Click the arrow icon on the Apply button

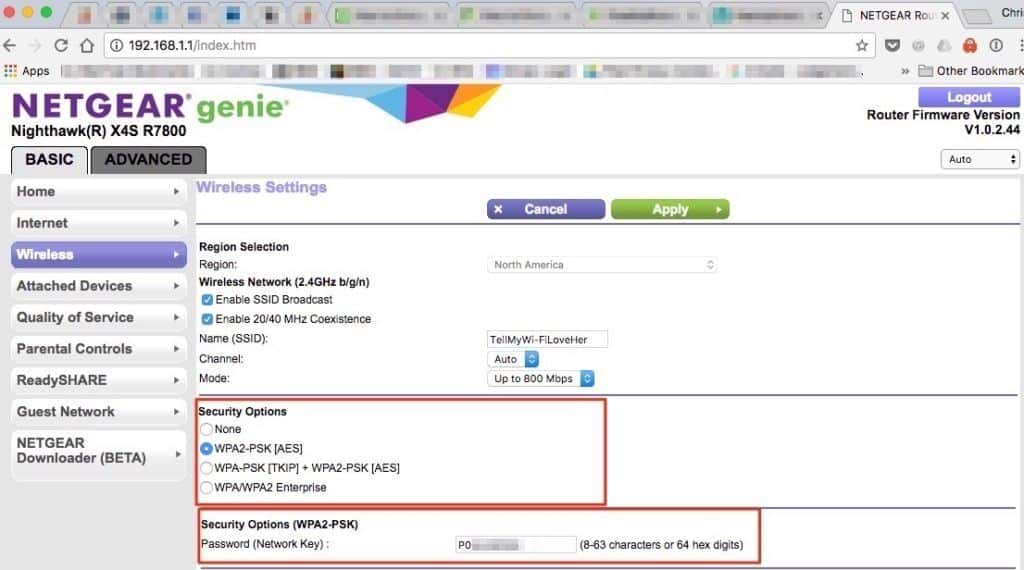718,210
